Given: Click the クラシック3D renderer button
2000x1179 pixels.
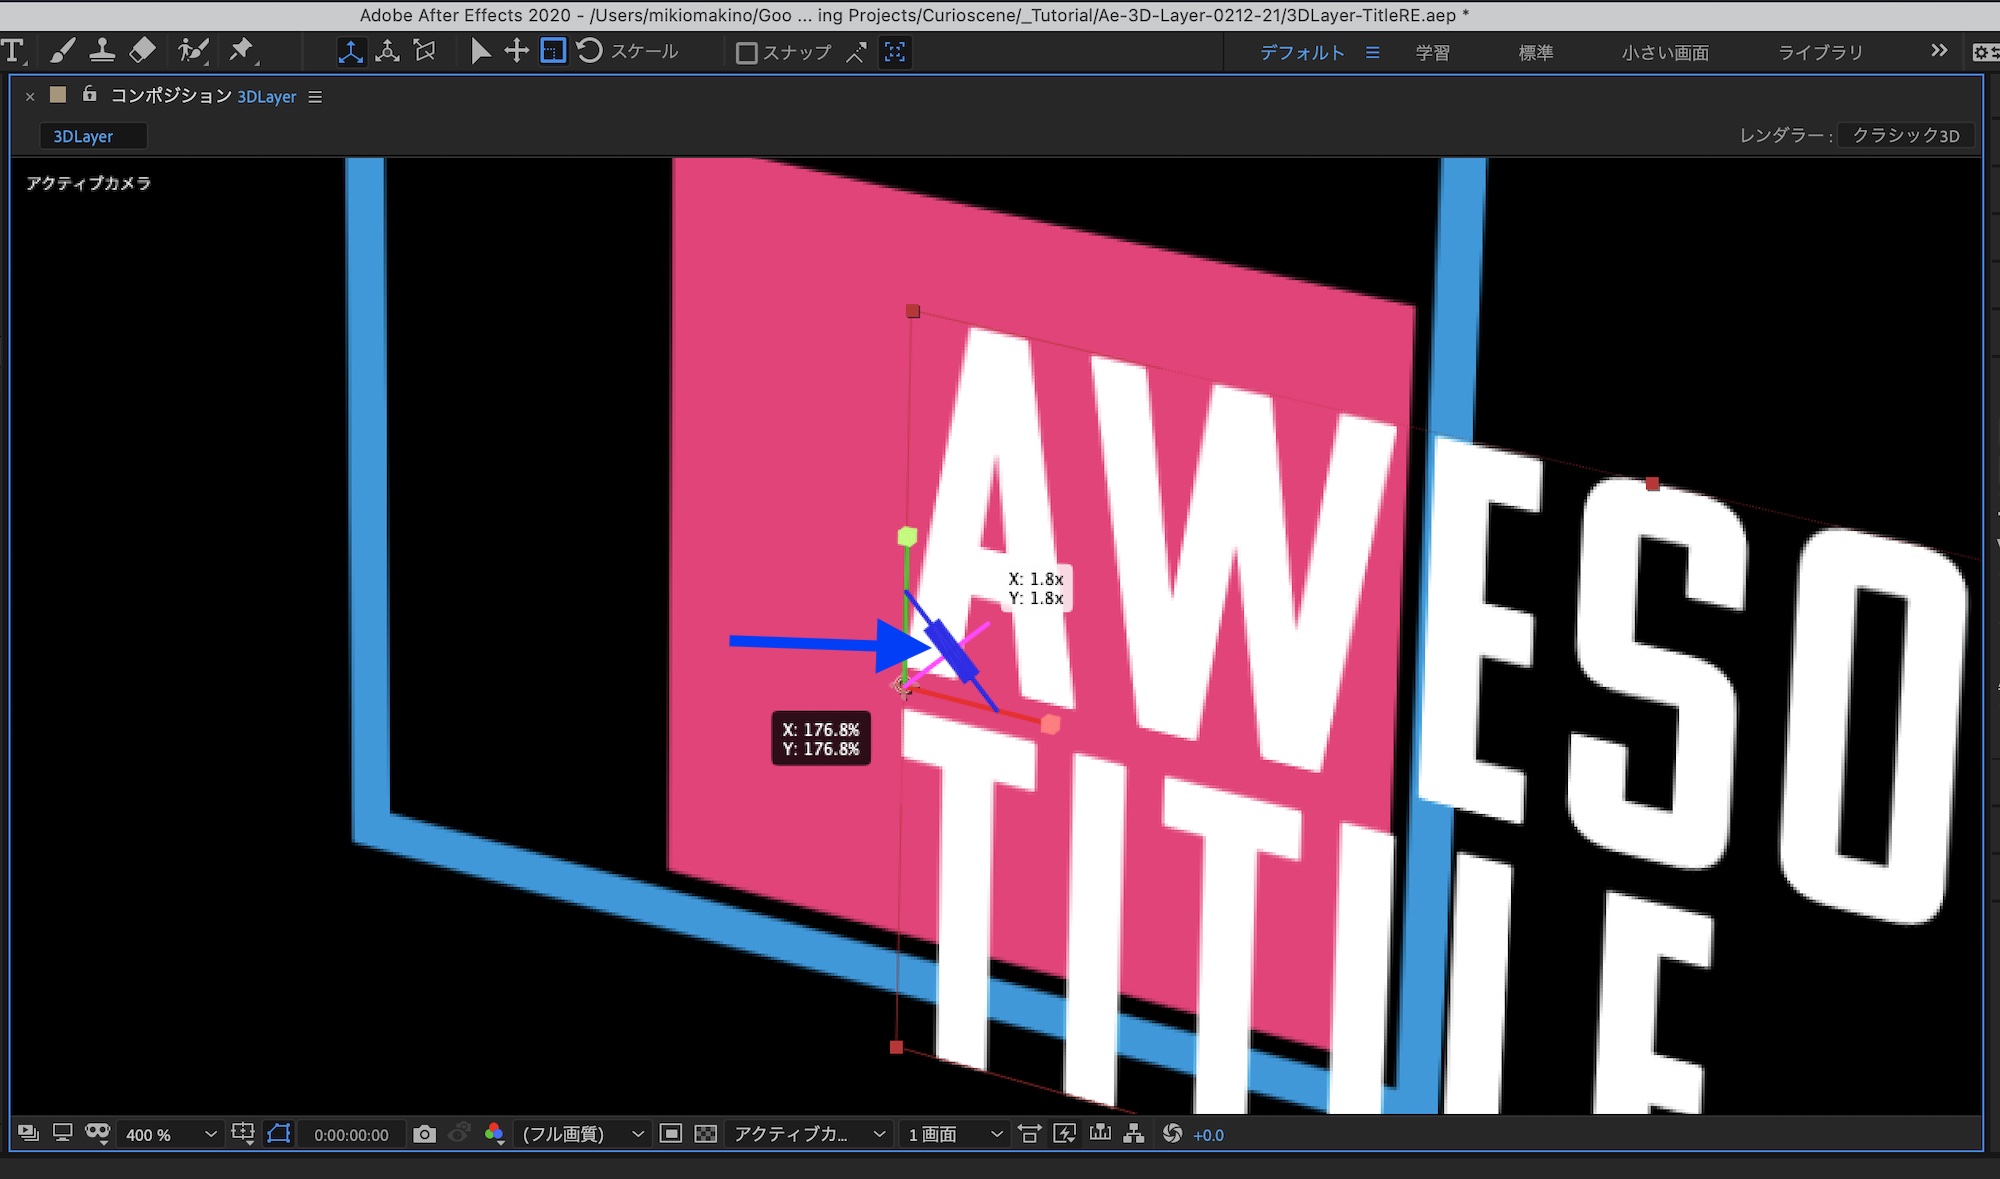Looking at the screenshot, I should coord(1905,136).
